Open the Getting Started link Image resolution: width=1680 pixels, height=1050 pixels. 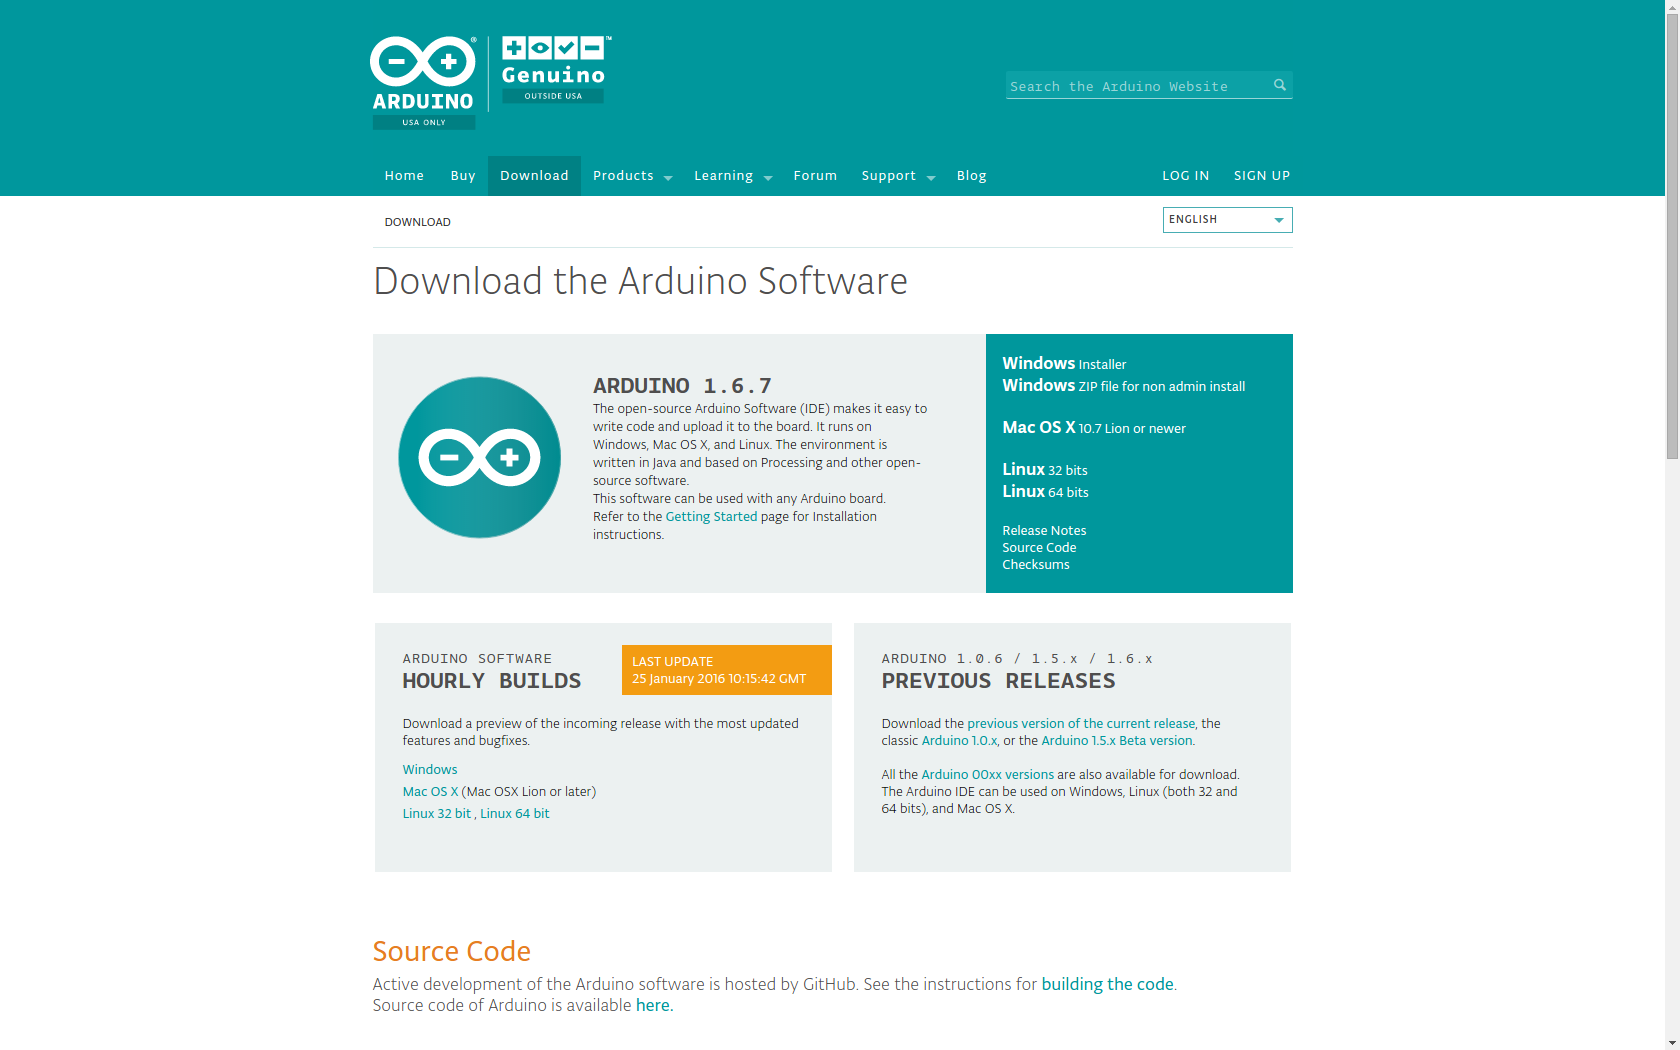click(x=711, y=516)
